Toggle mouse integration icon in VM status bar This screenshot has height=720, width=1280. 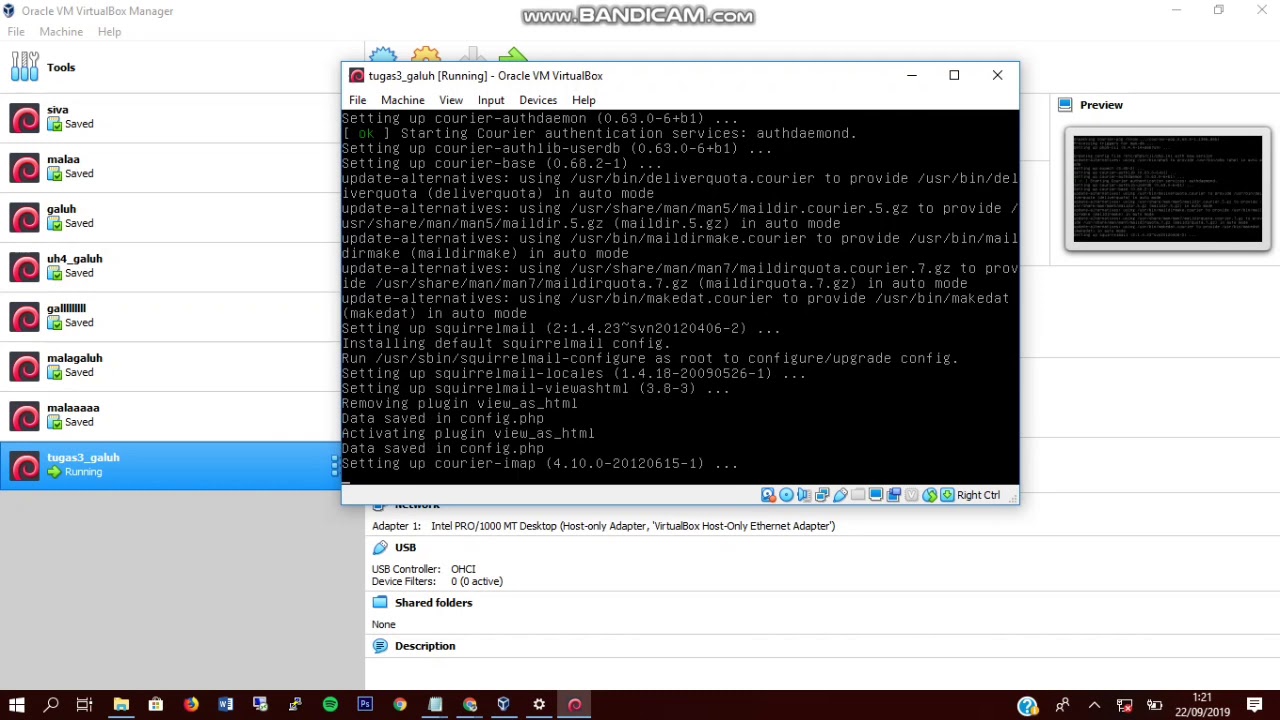(930, 495)
